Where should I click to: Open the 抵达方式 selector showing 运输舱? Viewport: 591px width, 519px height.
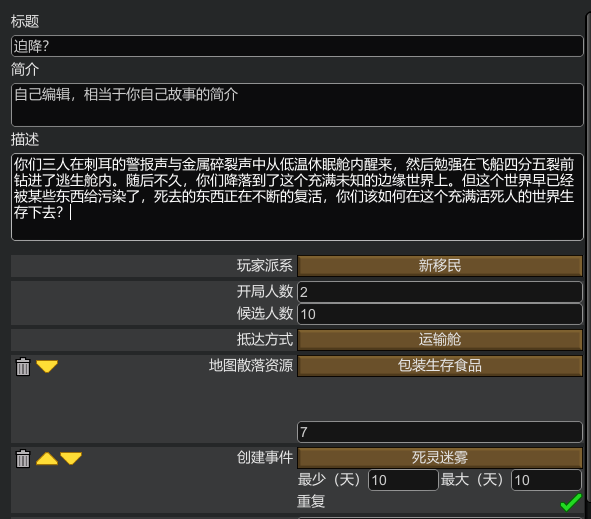[440, 340]
